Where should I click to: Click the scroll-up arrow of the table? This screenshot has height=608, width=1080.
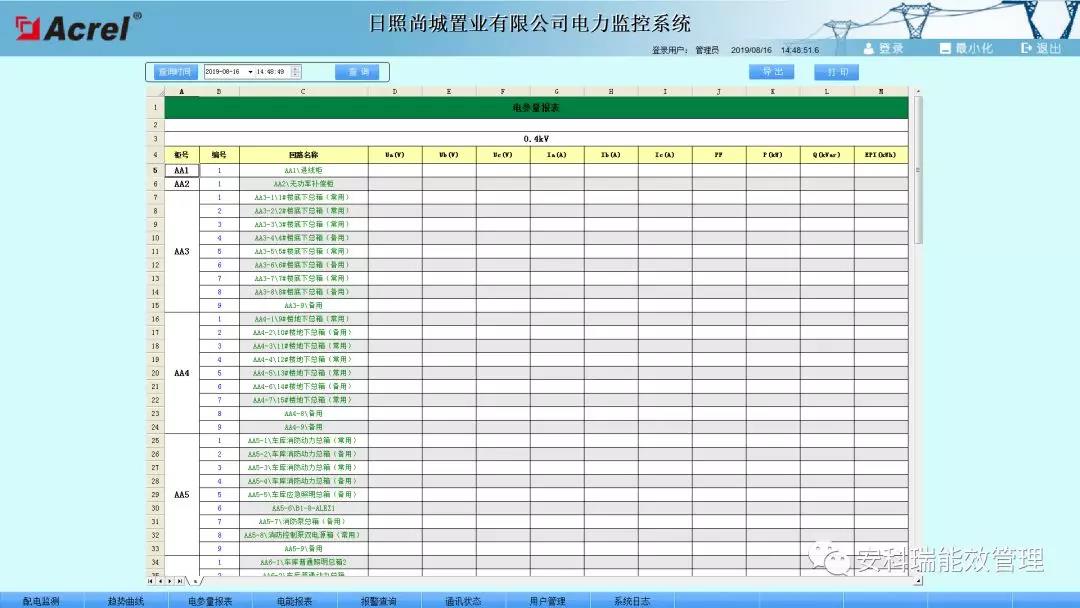click(918, 91)
